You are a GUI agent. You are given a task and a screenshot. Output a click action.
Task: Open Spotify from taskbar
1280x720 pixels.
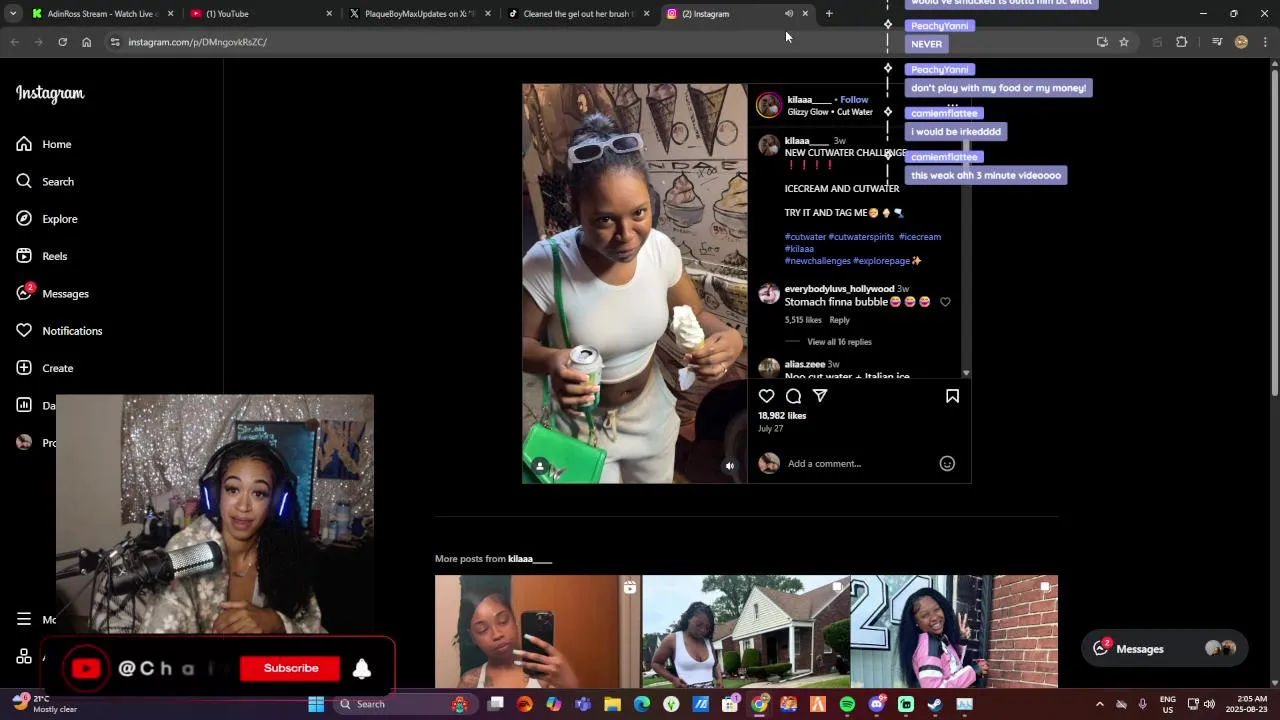tap(847, 704)
